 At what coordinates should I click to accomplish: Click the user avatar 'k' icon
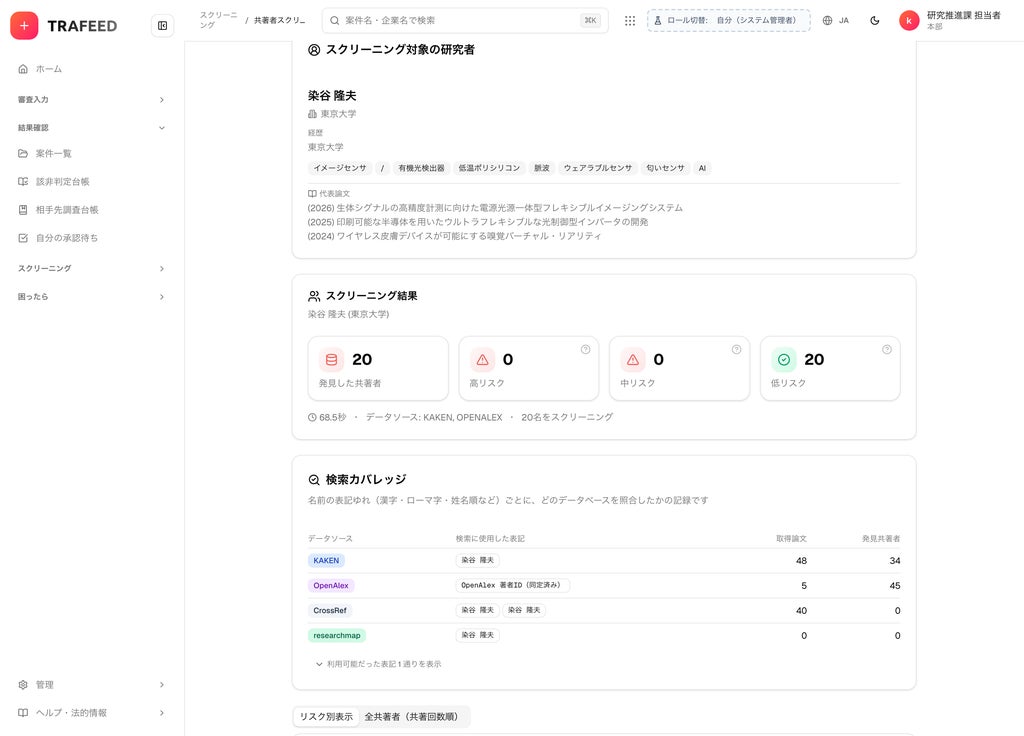[x=908, y=20]
